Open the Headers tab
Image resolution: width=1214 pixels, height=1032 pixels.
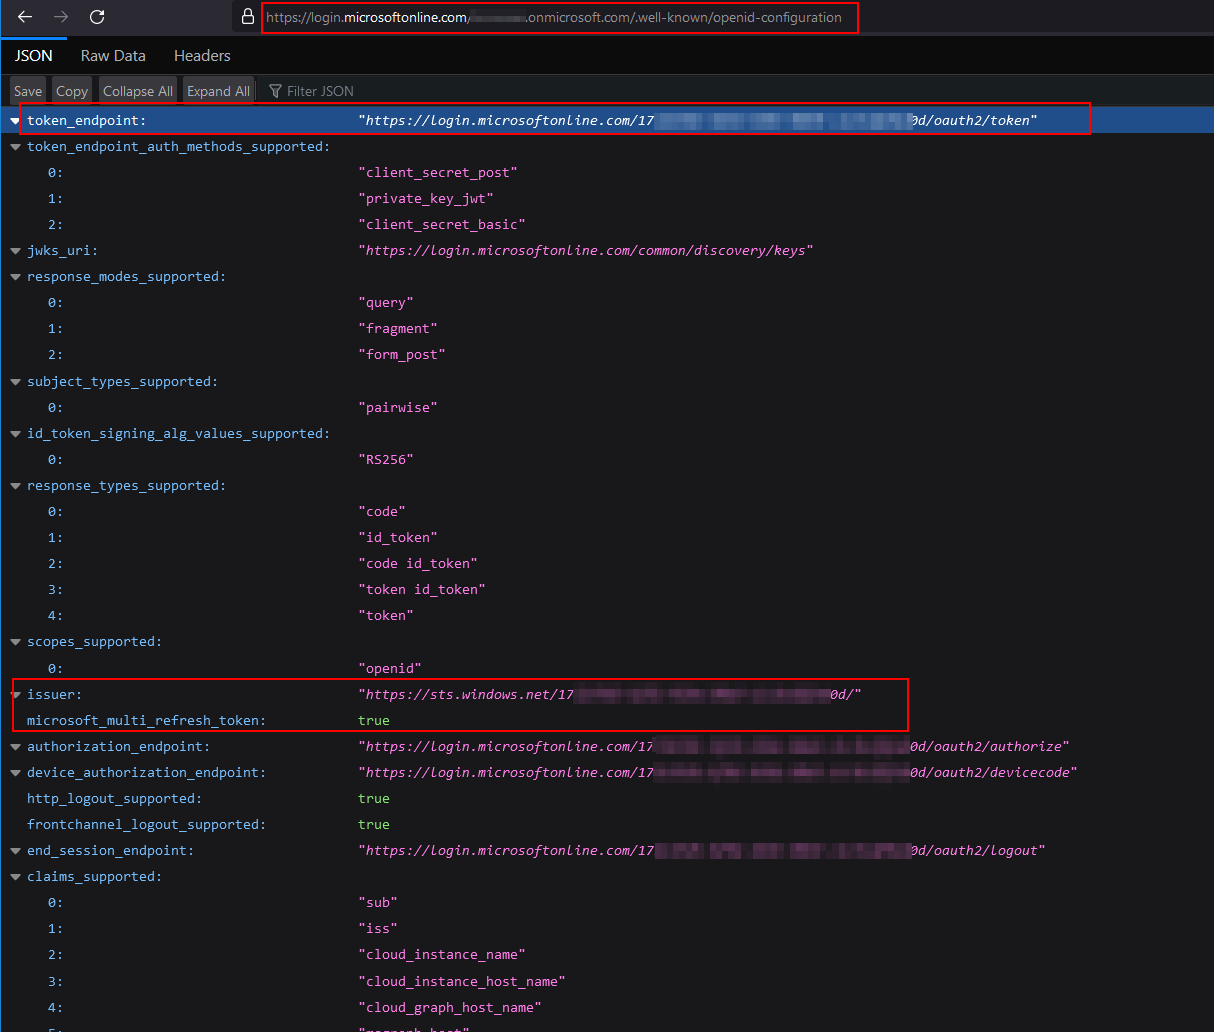point(202,56)
